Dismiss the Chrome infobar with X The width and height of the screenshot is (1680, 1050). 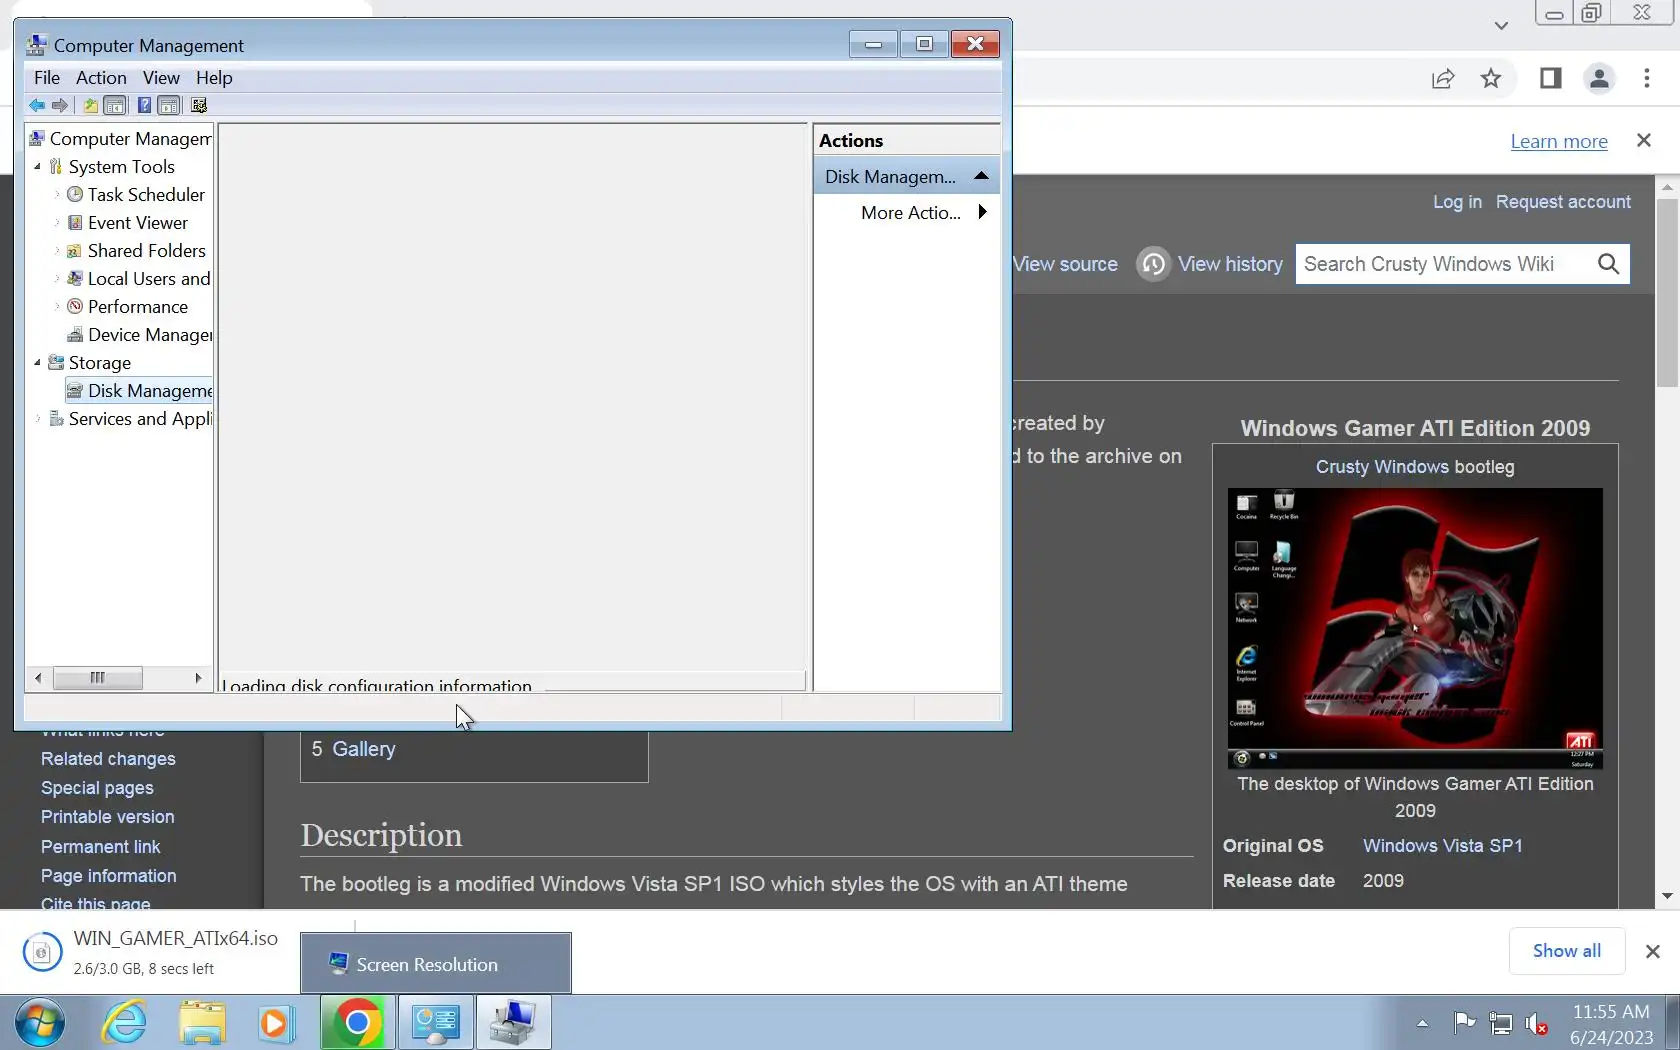point(1644,140)
